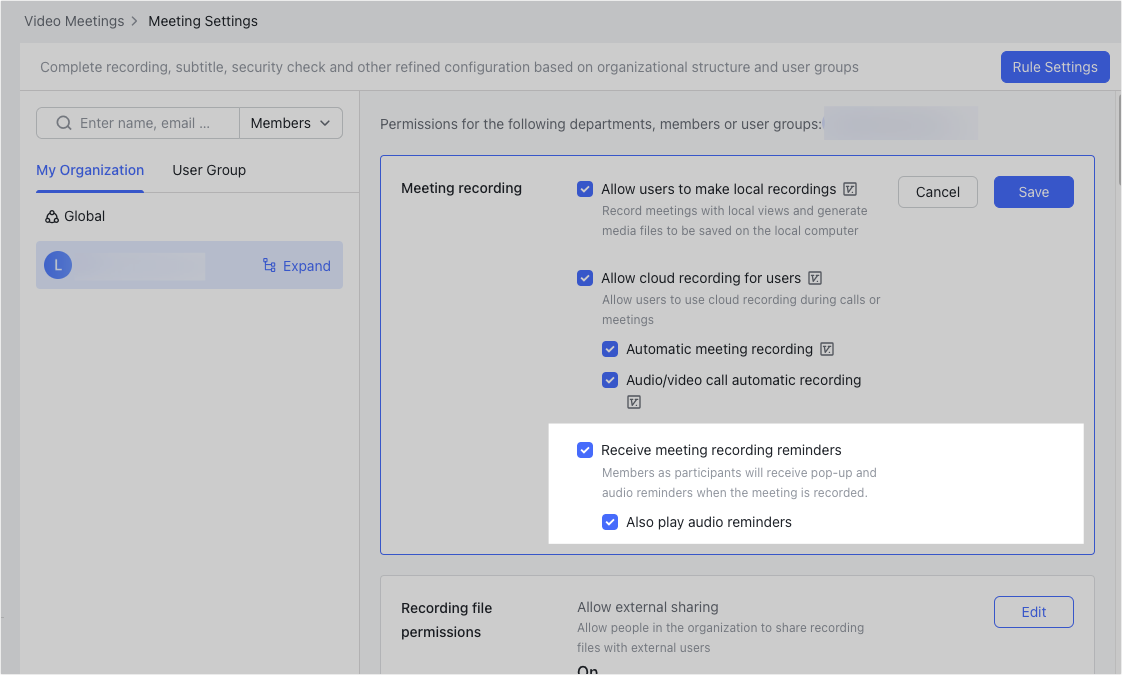The image size is (1122, 675).
Task: Uncheck Allow users to make local recordings
Action: [585, 189]
